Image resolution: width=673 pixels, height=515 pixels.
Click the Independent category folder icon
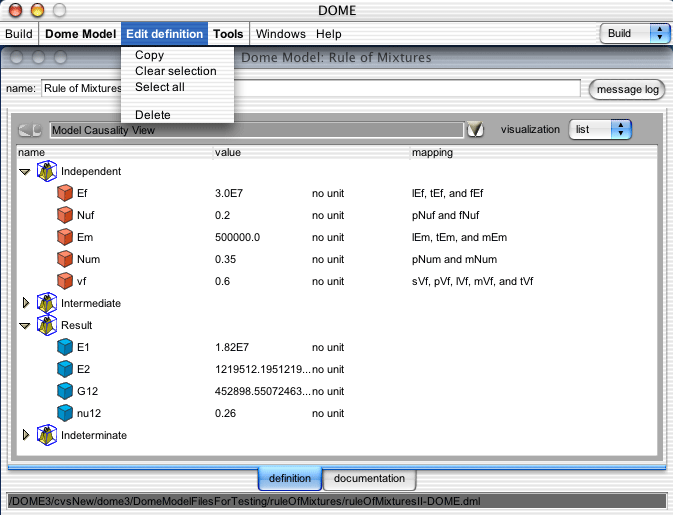pyautogui.click(x=47, y=171)
